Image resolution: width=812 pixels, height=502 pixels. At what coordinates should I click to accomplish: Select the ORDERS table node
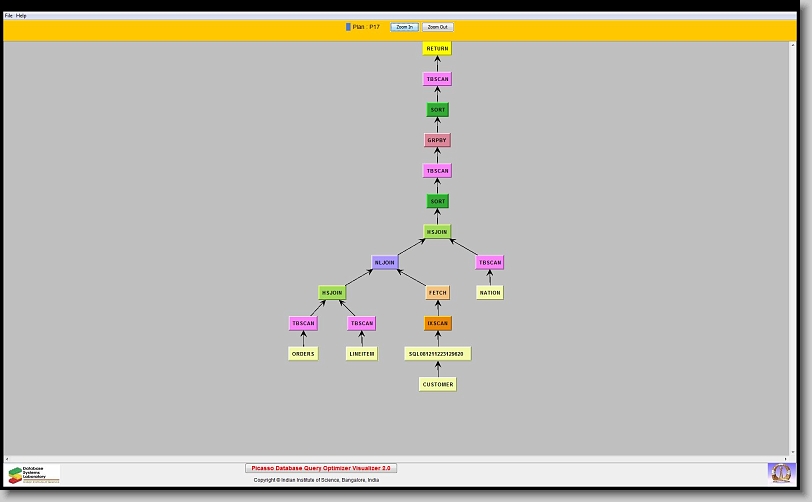click(x=303, y=353)
